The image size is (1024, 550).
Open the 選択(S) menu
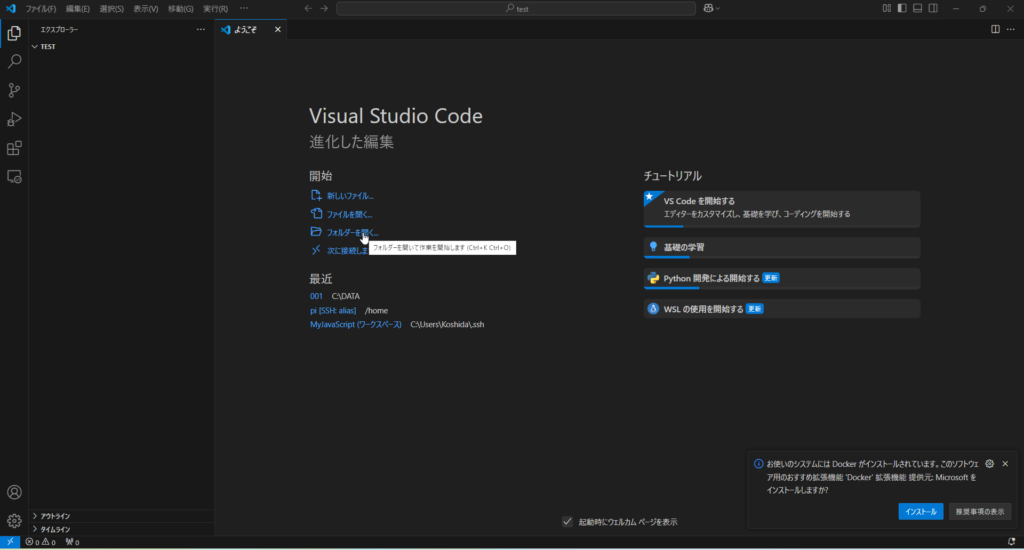coord(112,8)
